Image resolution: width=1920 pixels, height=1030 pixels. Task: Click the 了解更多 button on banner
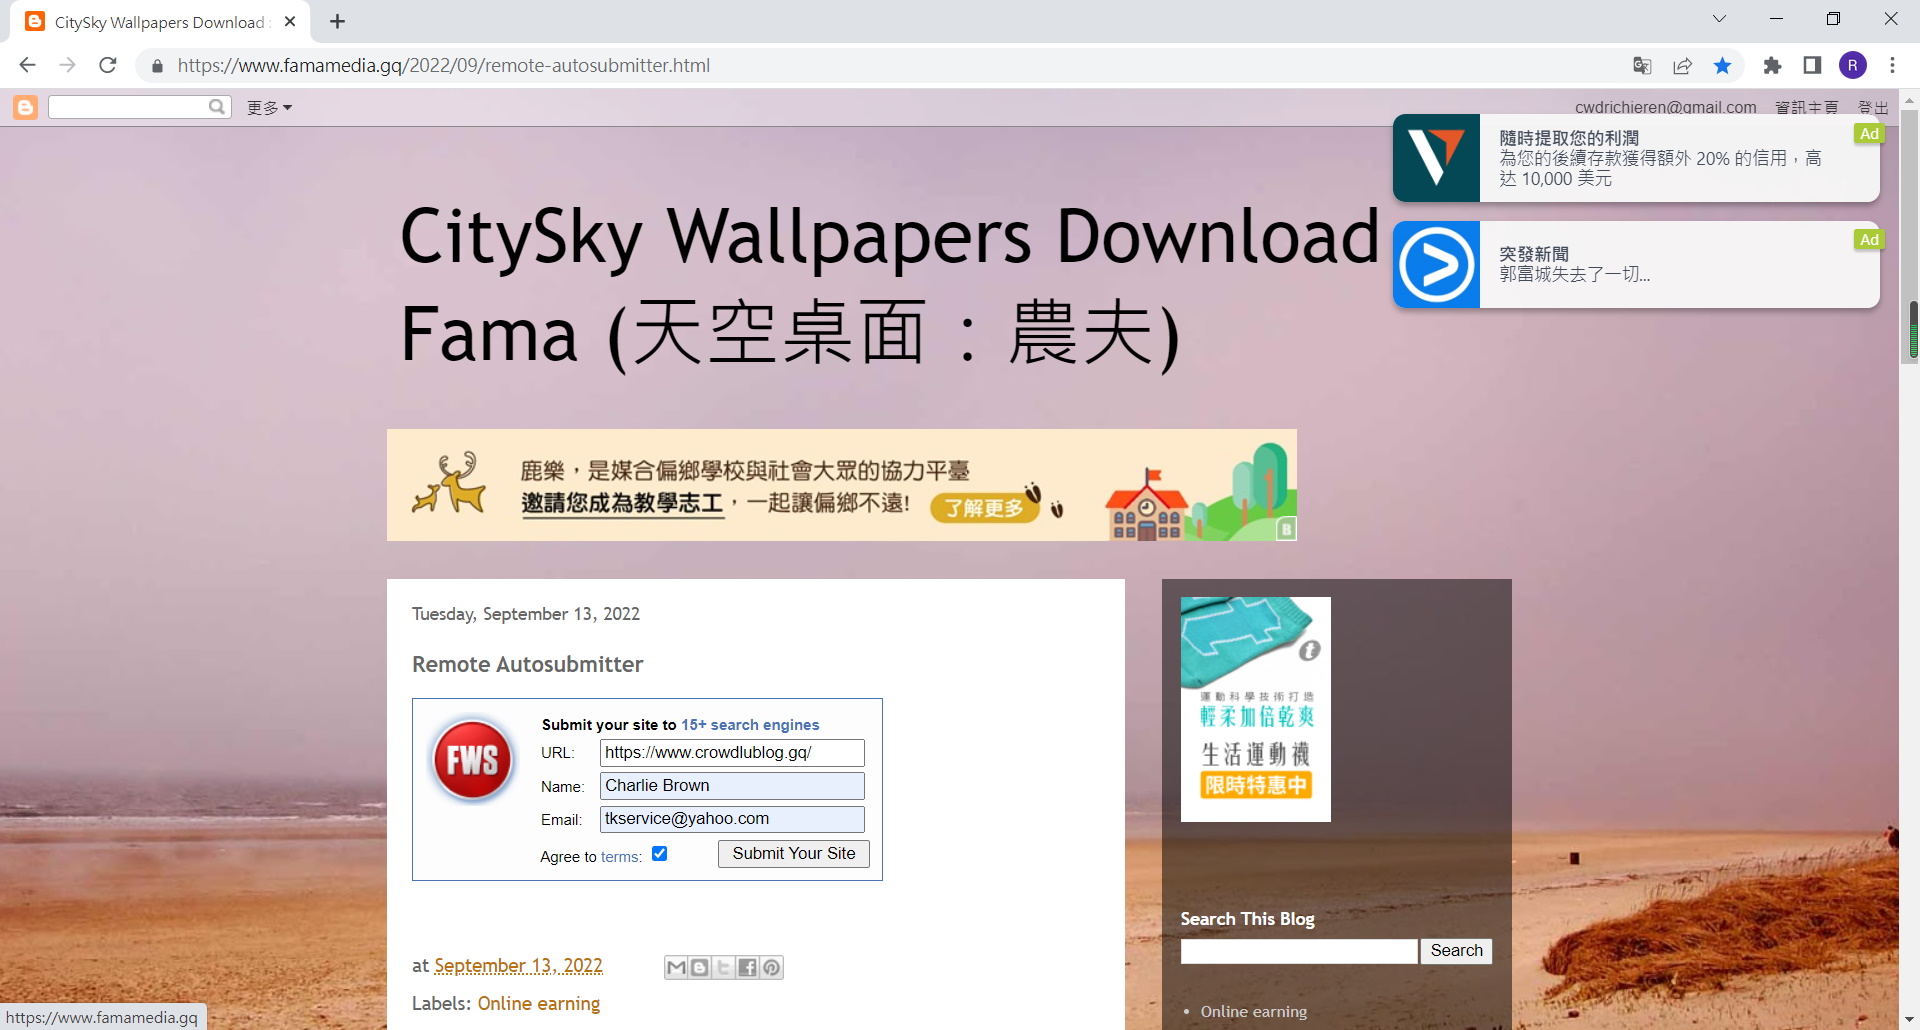click(985, 507)
